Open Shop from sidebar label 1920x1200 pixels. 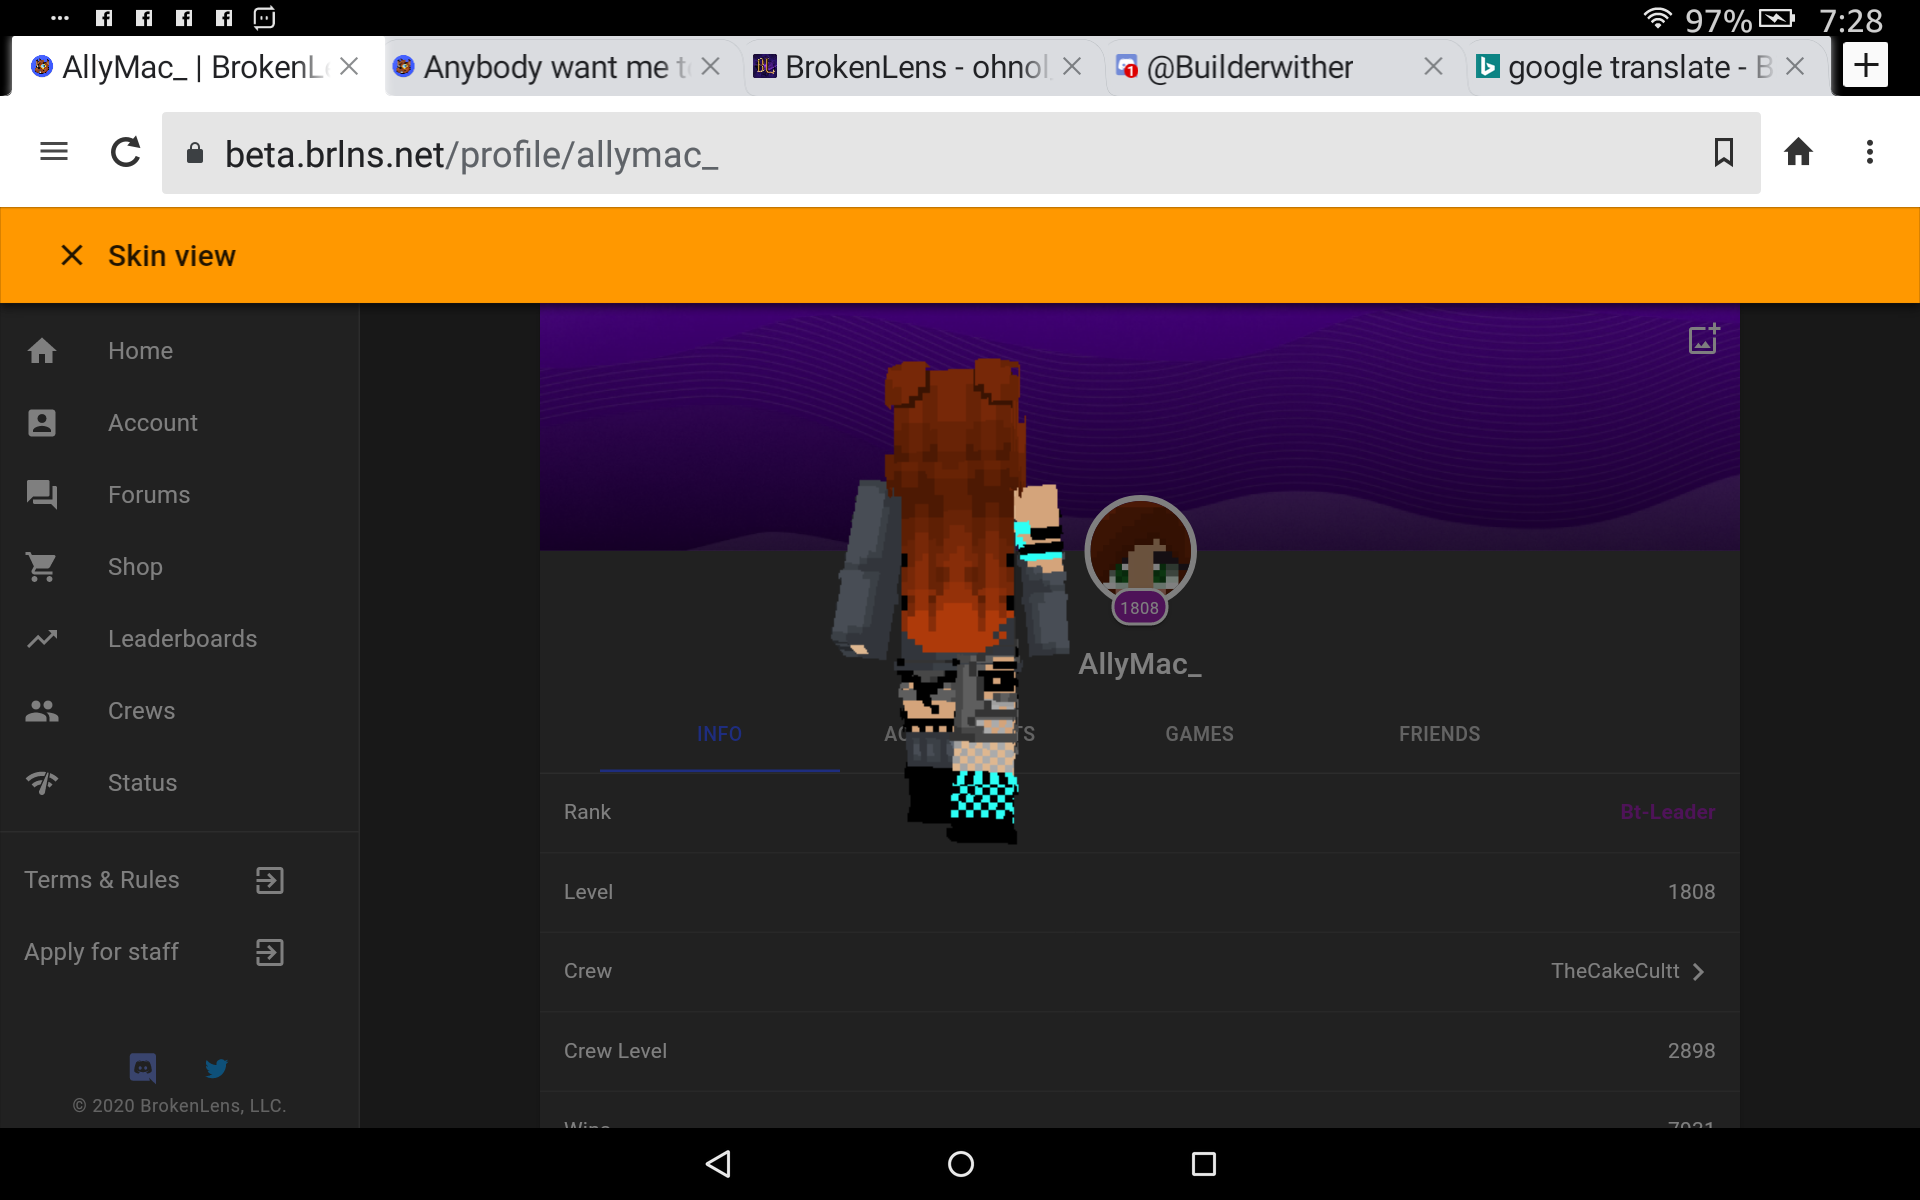click(x=135, y=567)
